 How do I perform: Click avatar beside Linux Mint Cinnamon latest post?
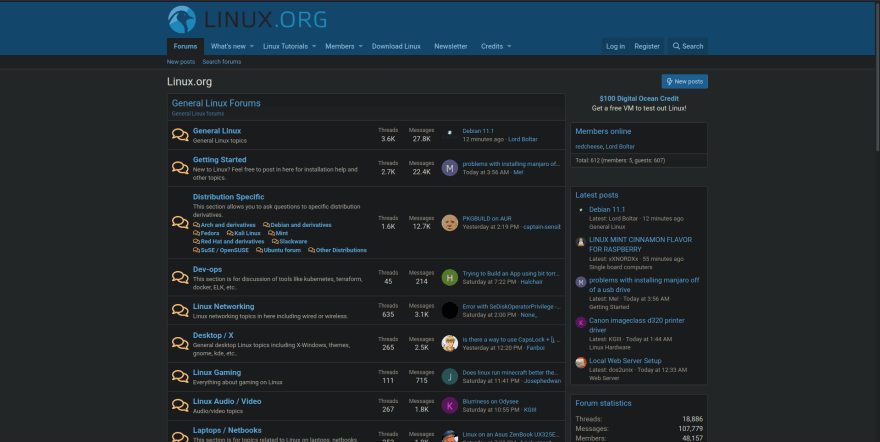[581, 242]
